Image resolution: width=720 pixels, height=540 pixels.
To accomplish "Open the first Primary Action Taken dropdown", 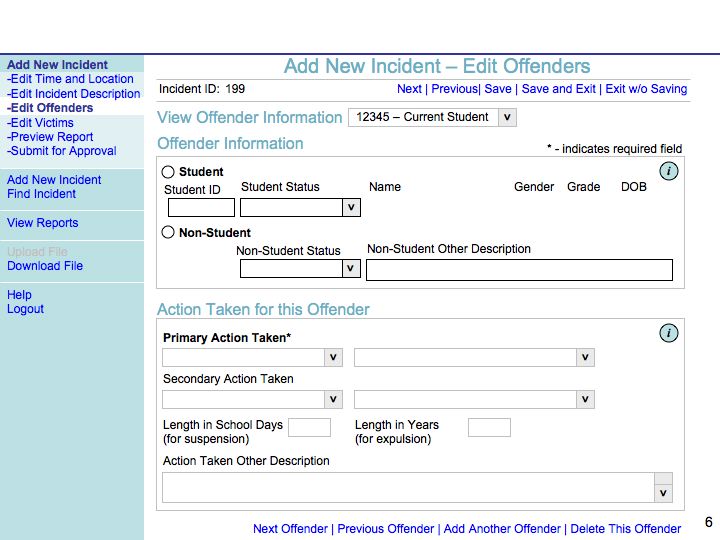I will click(253, 357).
